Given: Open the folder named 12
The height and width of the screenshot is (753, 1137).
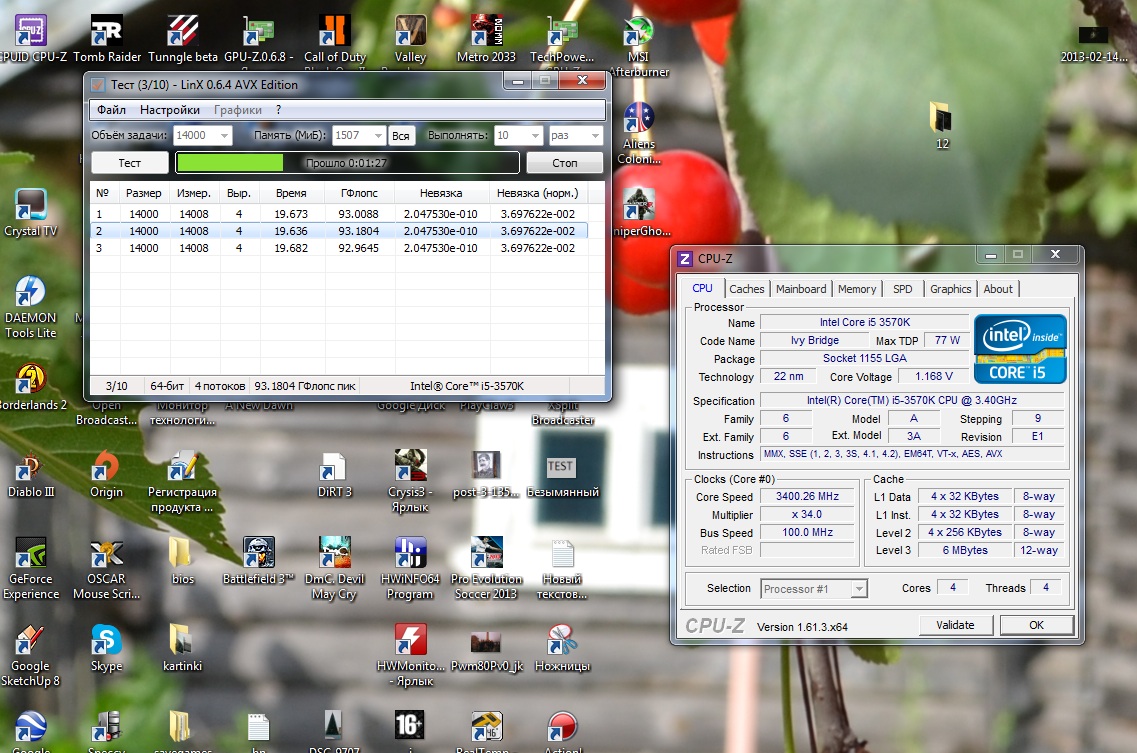Looking at the screenshot, I should coord(941,118).
